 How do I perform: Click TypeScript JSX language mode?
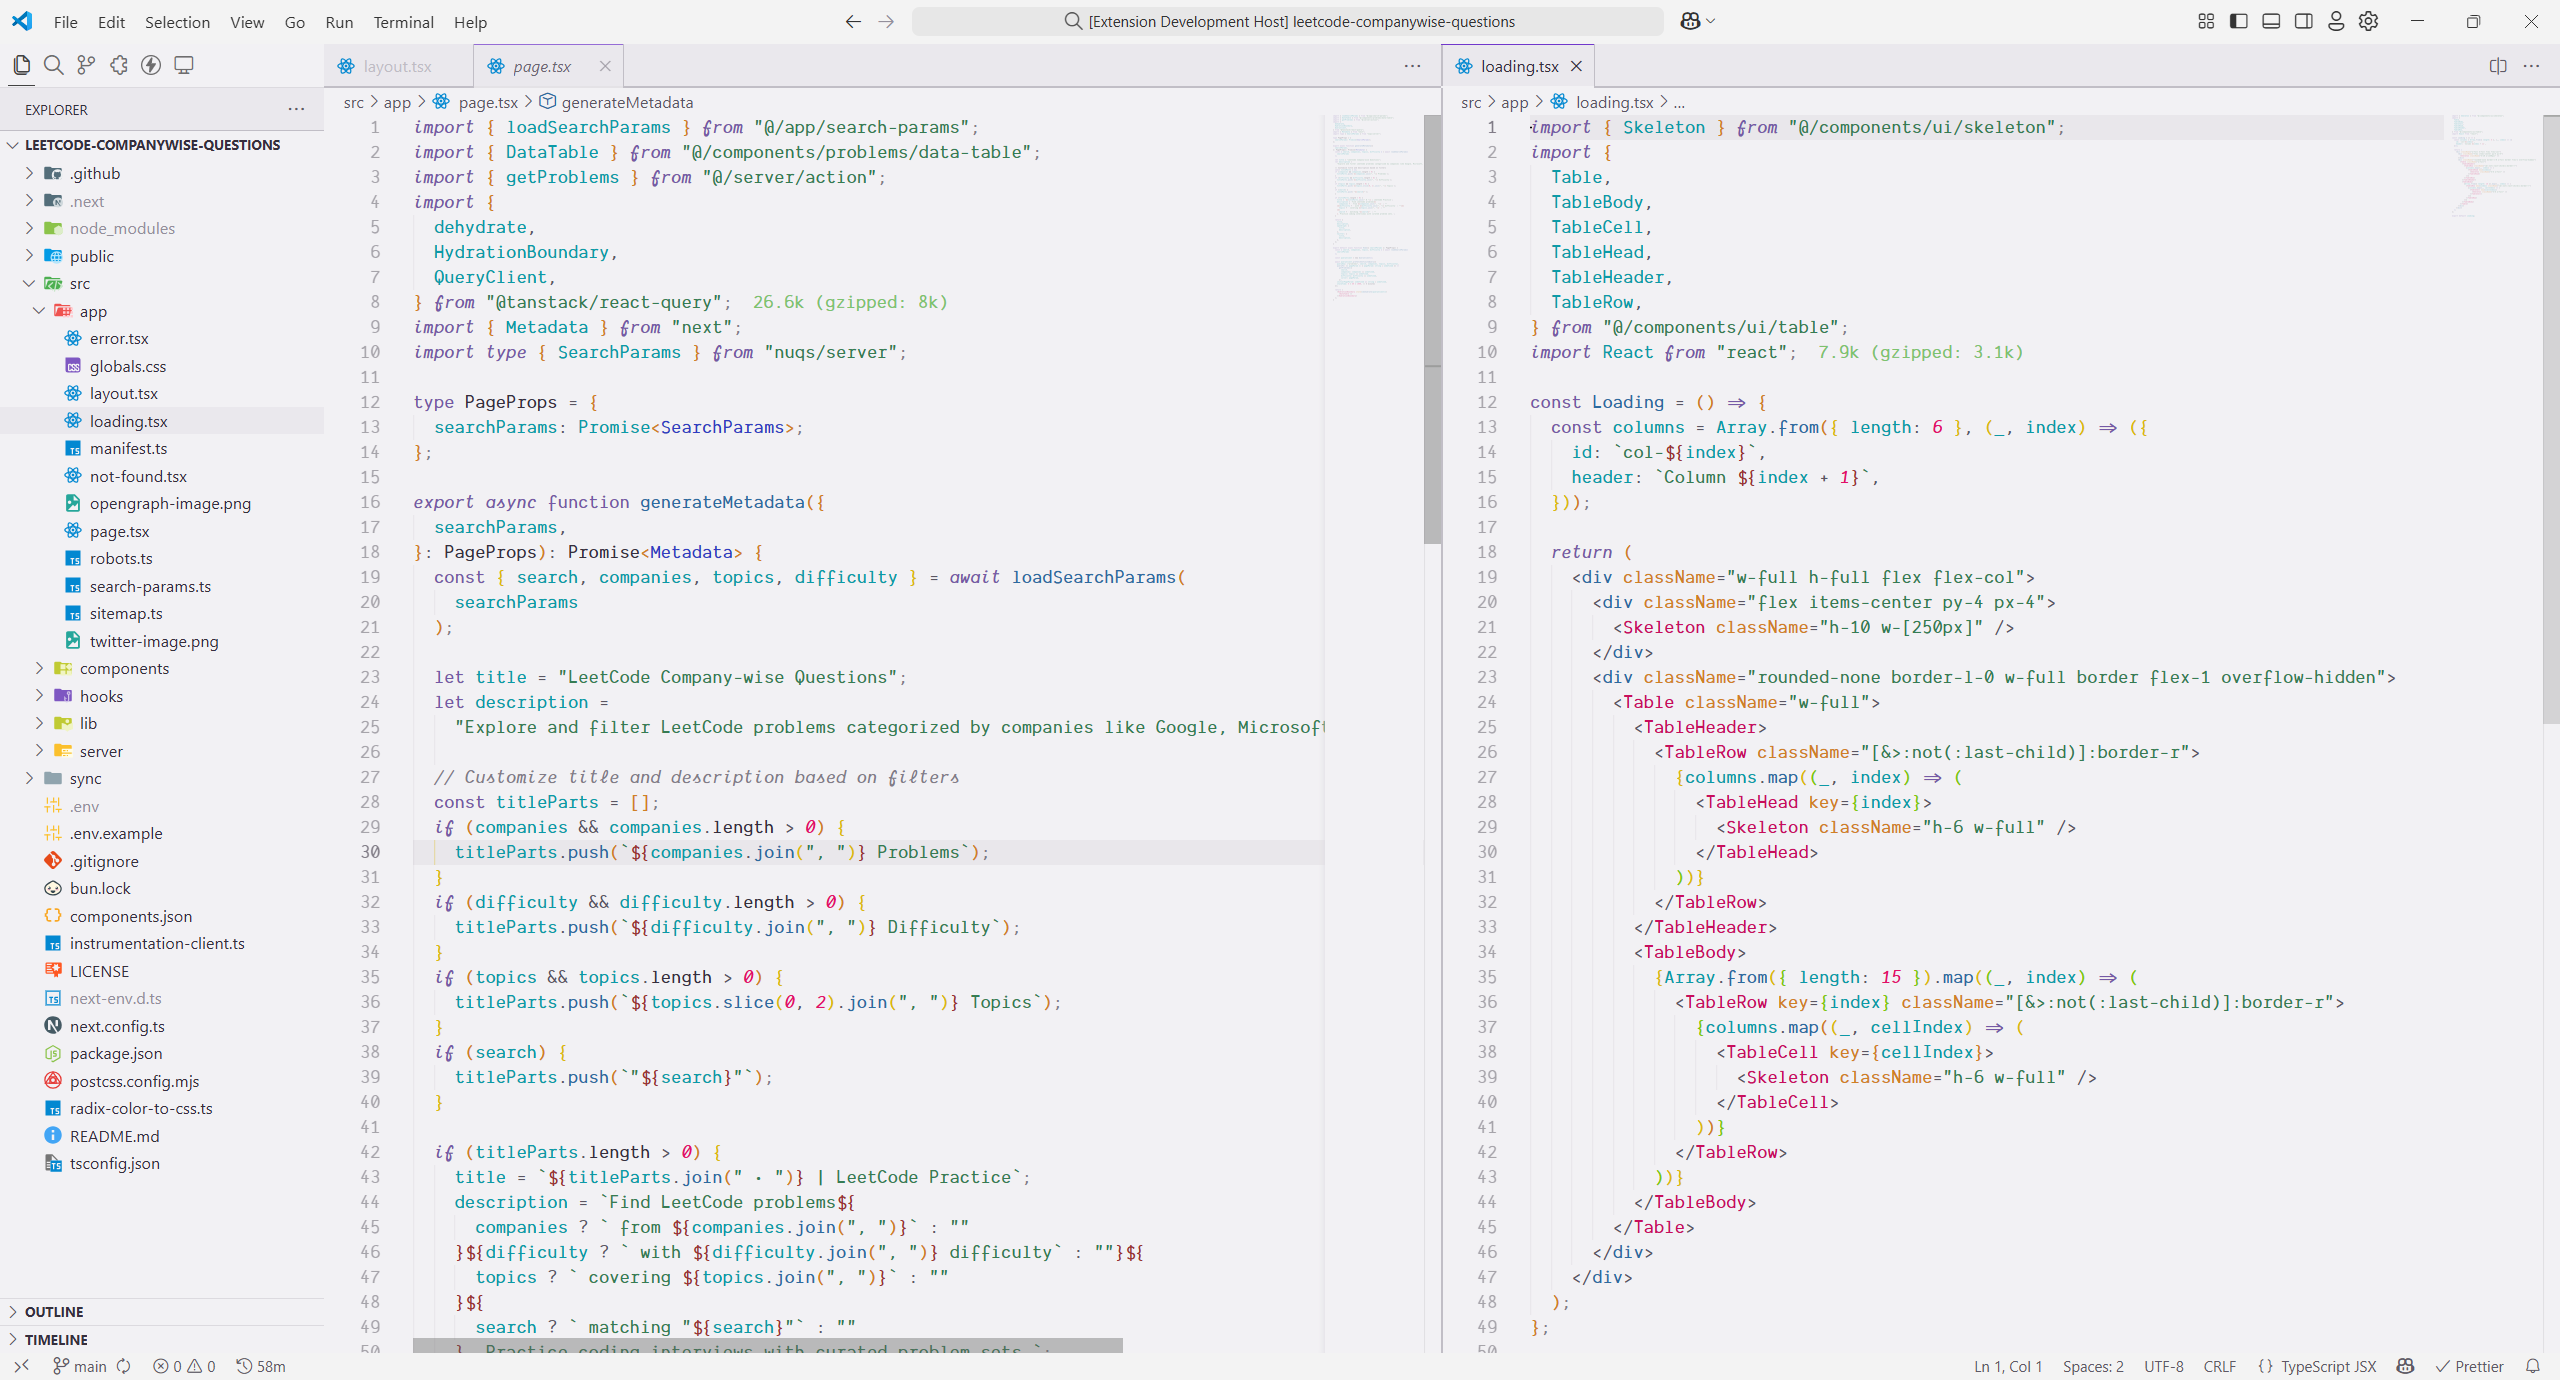pyautogui.click(x=2327, y=1366)
